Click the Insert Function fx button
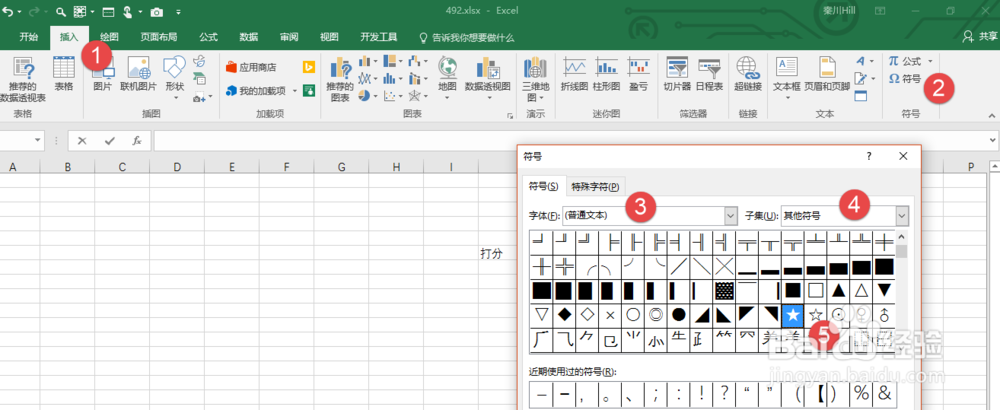 pos(136,141)
